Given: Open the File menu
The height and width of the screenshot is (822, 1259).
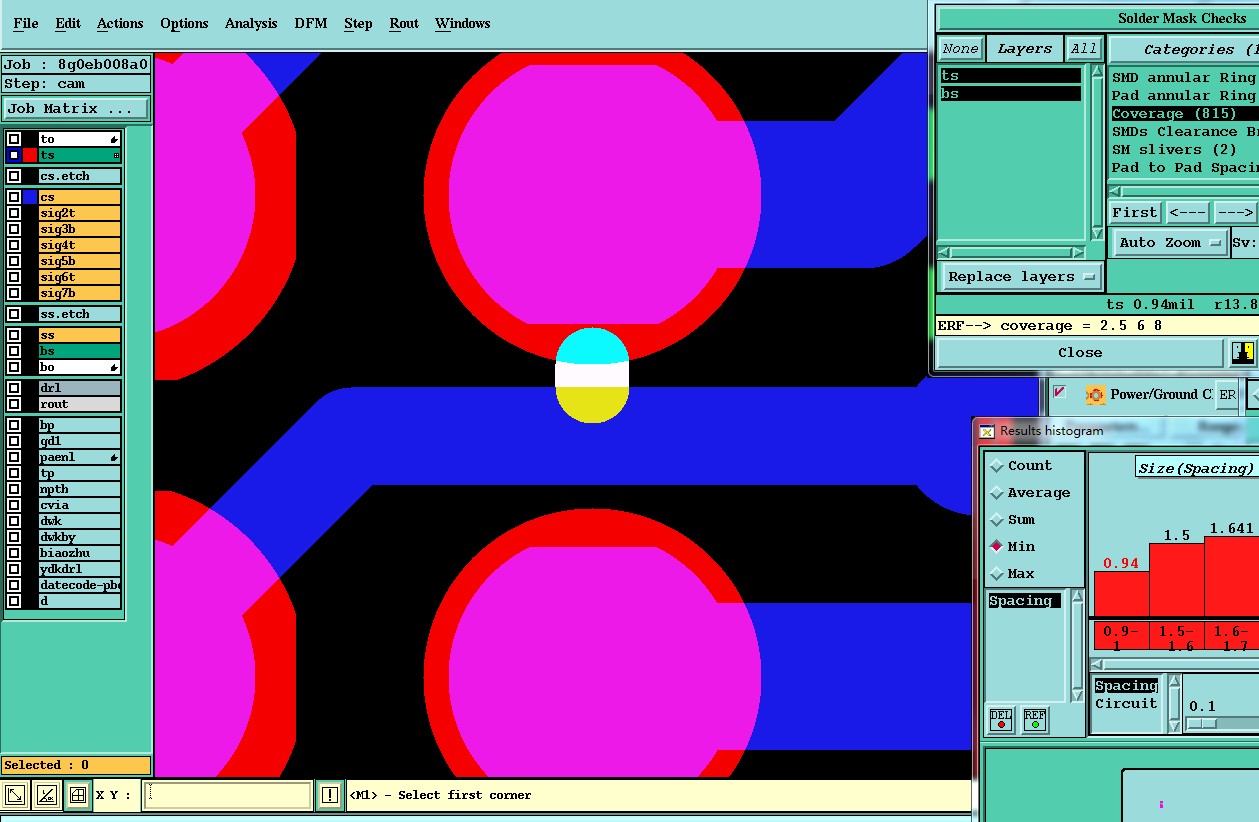Looking at the screenshot, I should pos(26,23).
